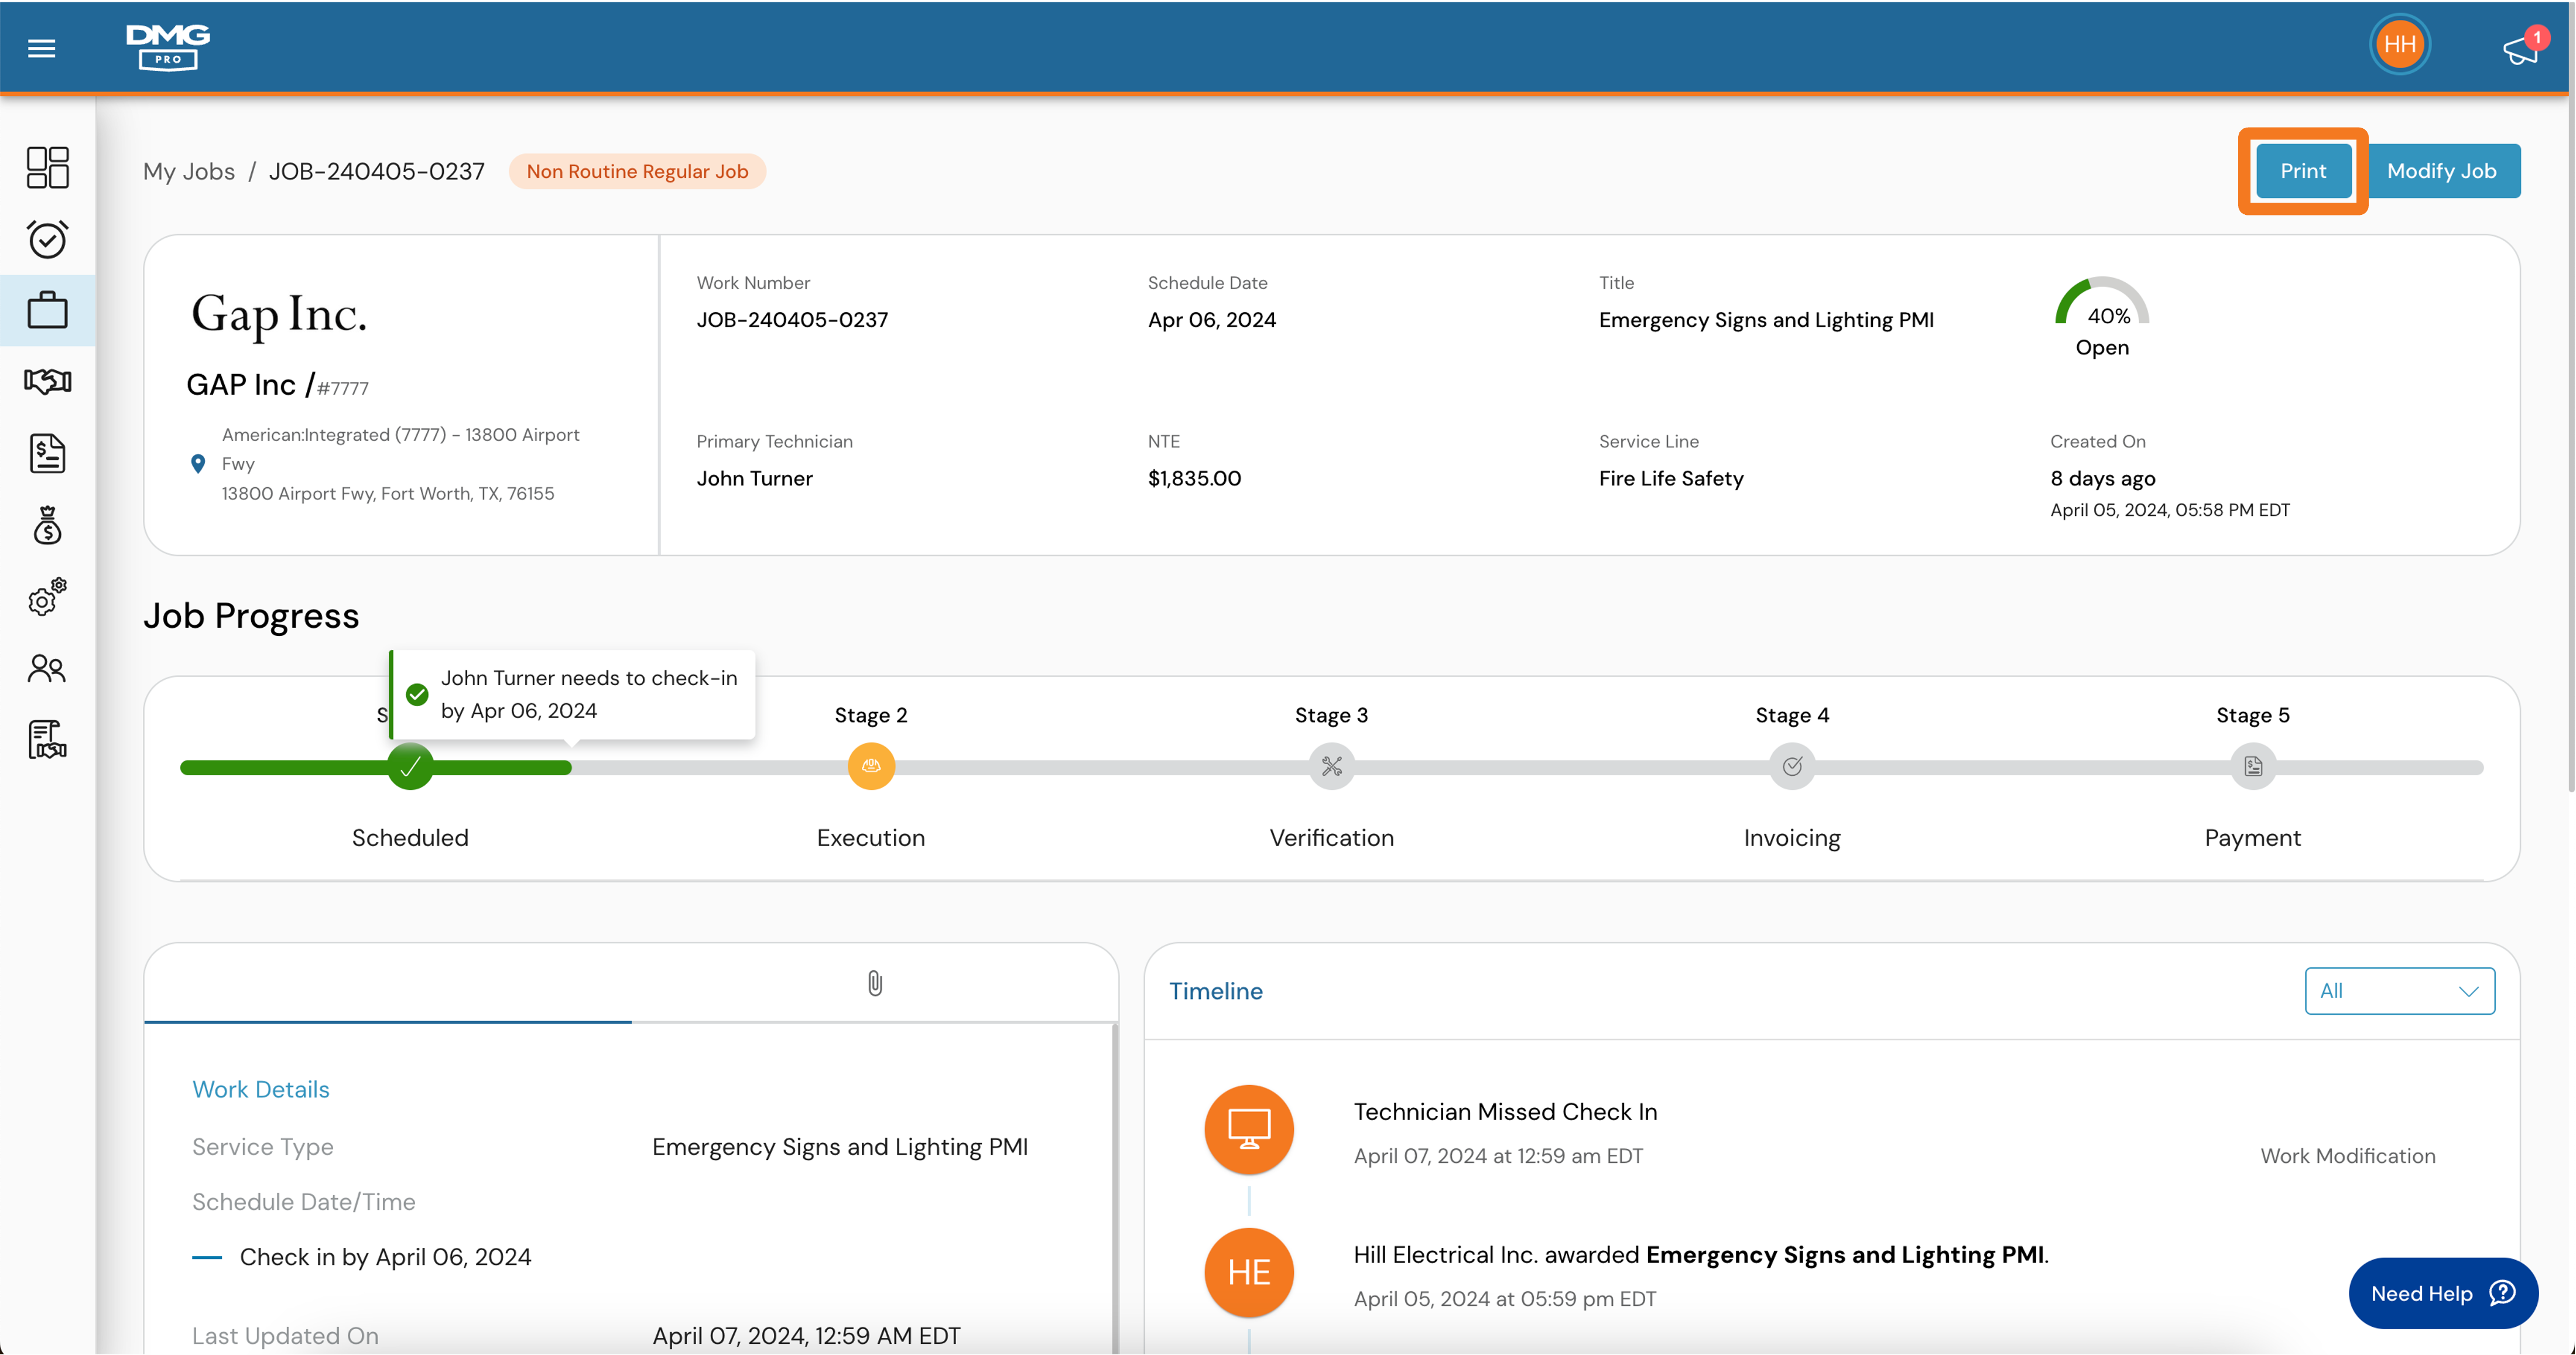Click the Modify Job button
The height and width of the screenshot is (1355, 2576).
[x=2441, y=171]
